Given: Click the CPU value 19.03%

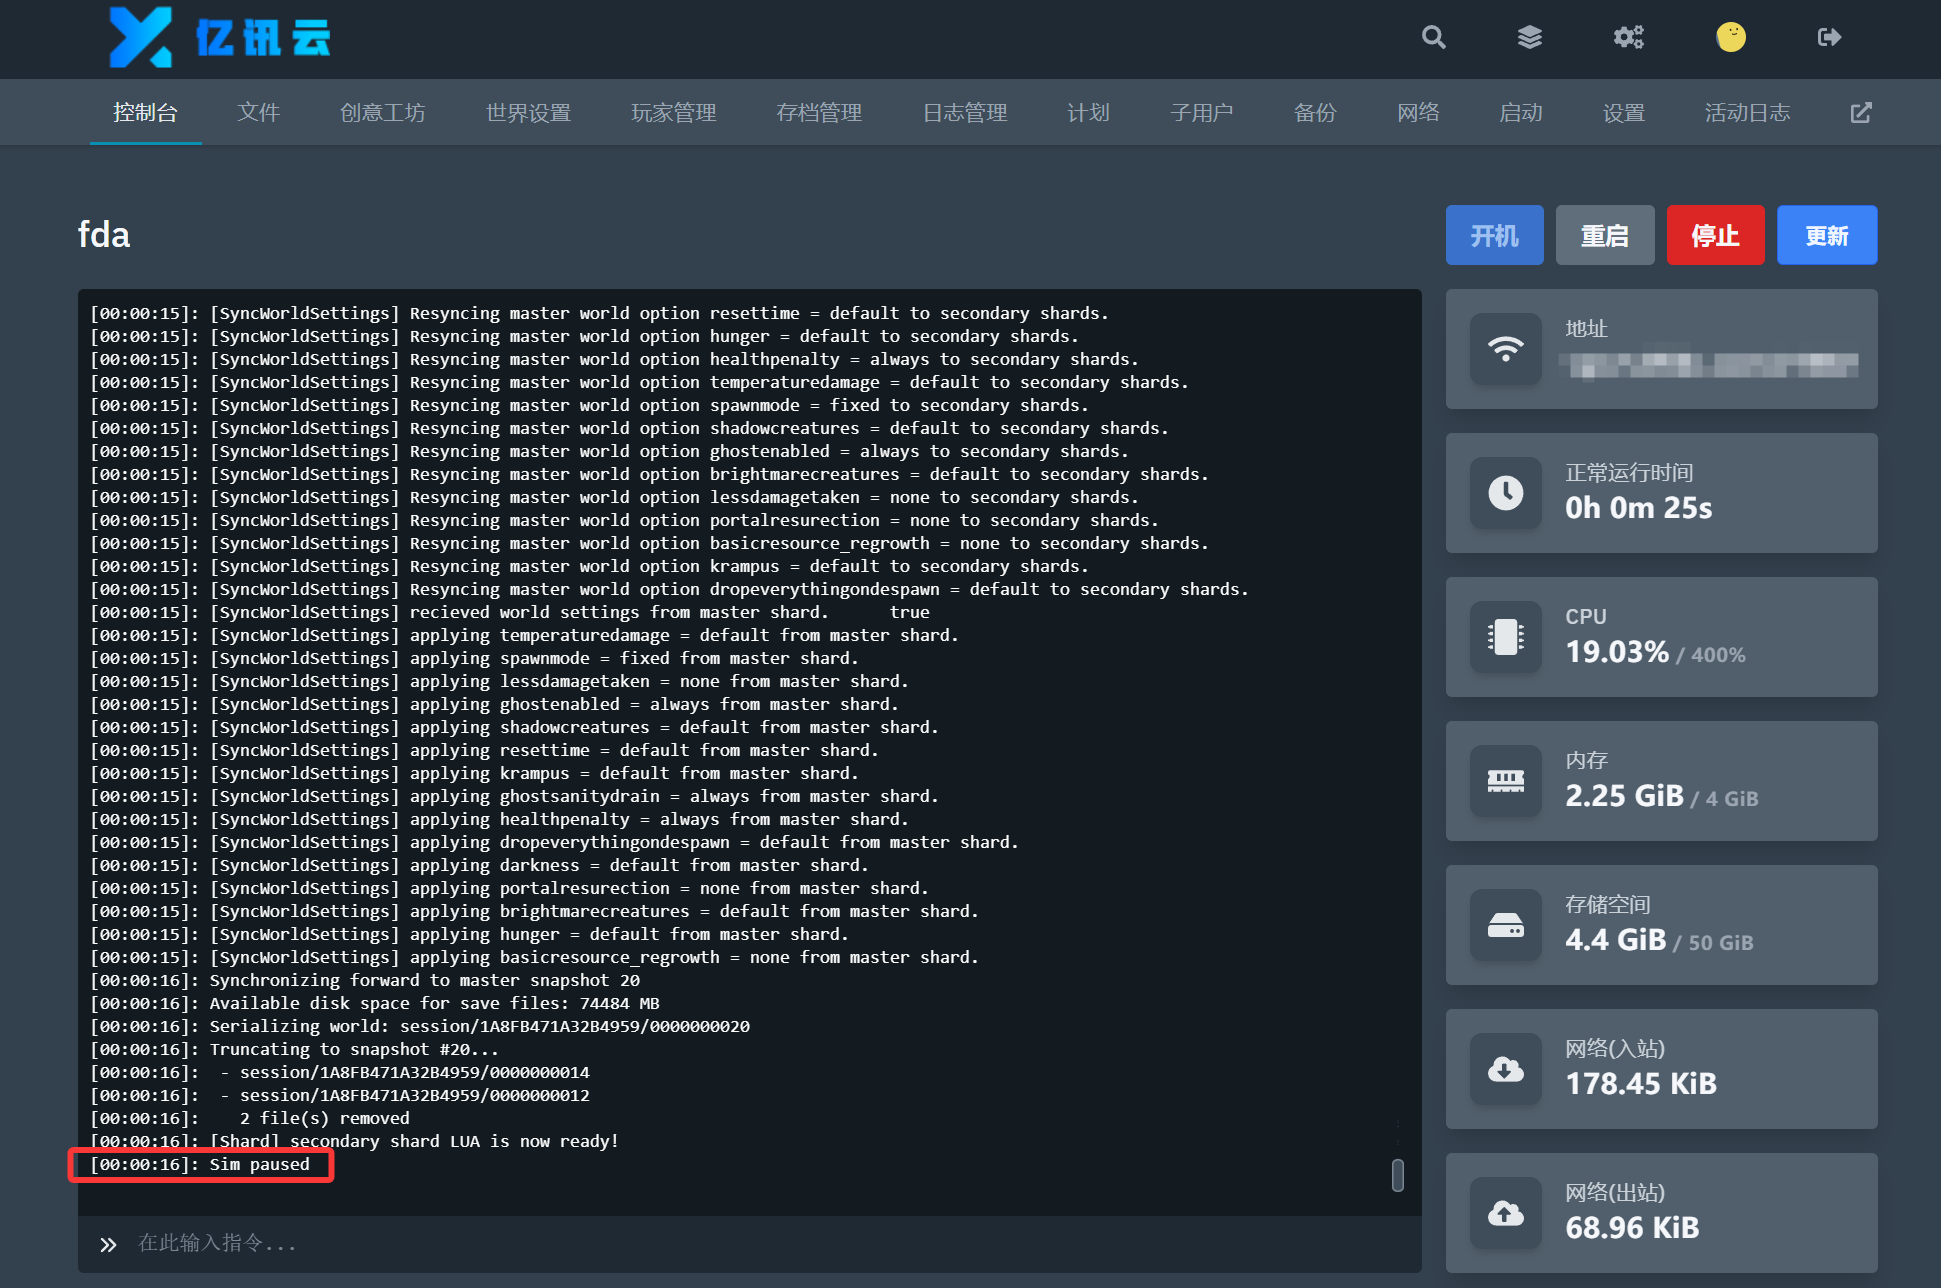Looking at the screenshot, I should point(1616,652).
